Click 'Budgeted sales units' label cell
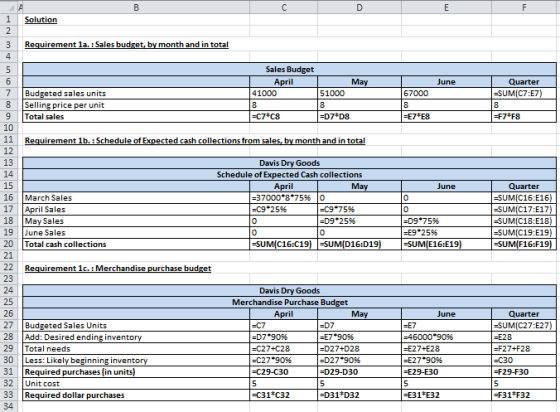 pos(136,93)
